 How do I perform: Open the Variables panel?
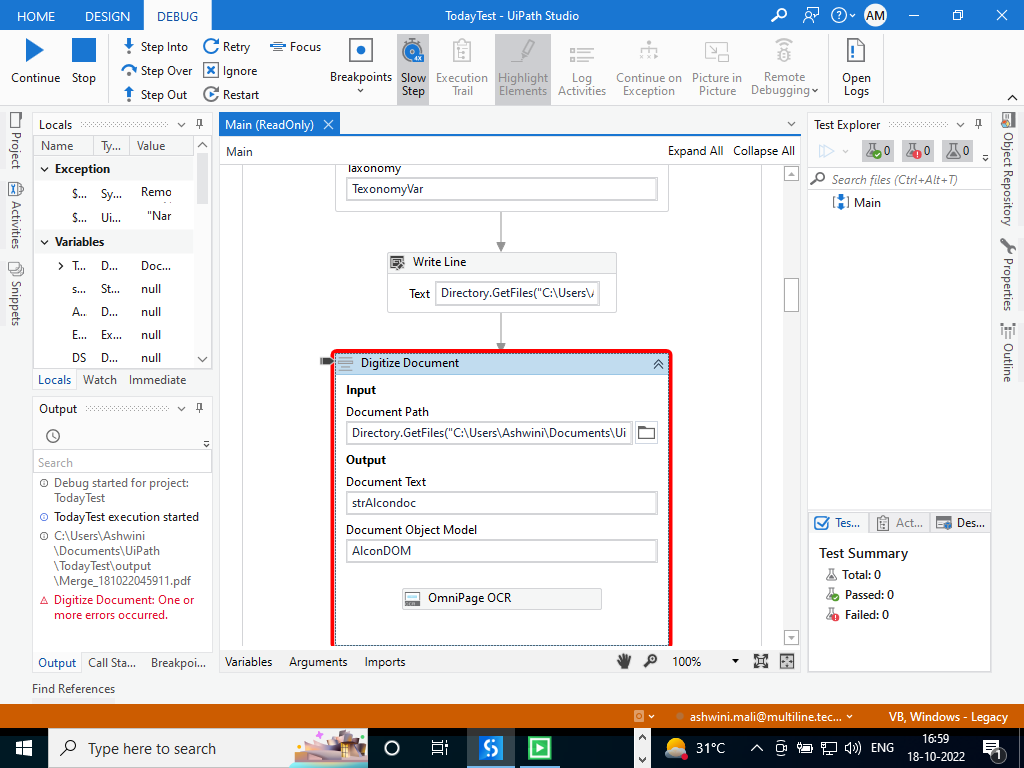[248, 662]
